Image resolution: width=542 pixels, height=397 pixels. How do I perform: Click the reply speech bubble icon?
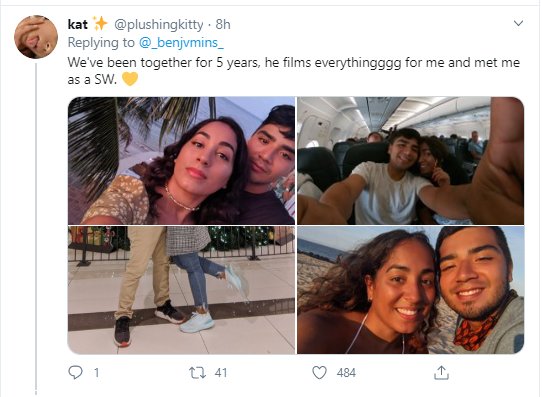coord(75,372)
